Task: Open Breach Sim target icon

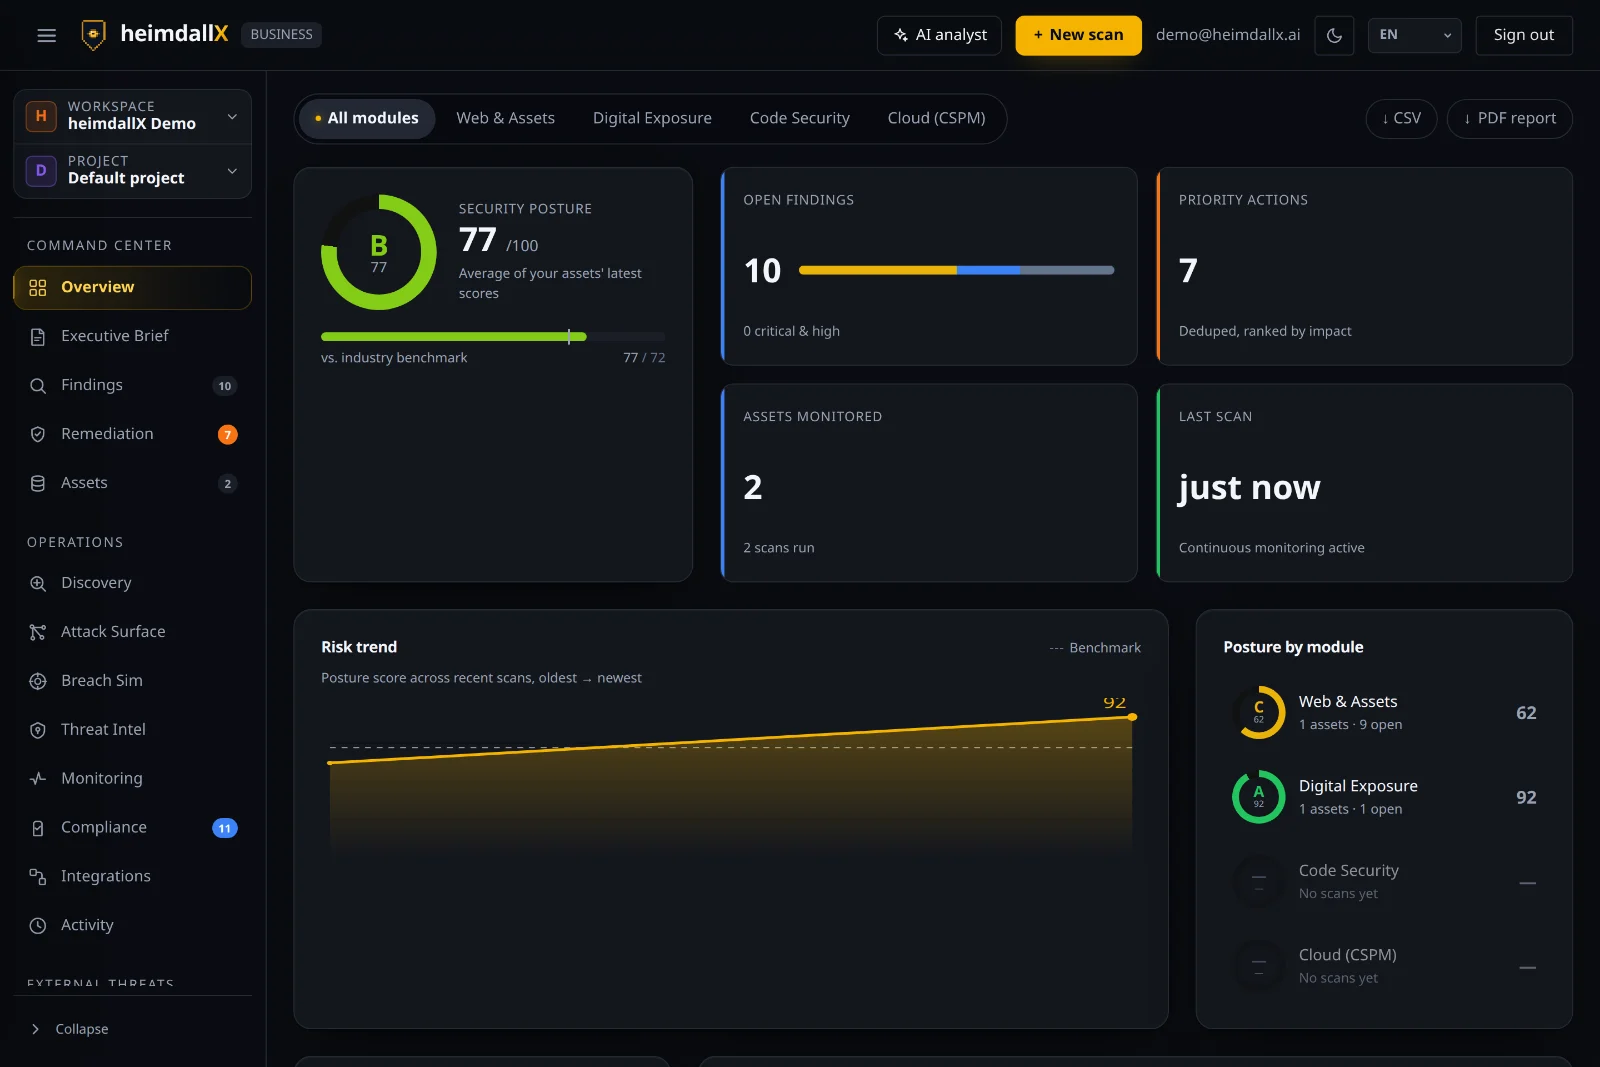Action: (38, 682)
